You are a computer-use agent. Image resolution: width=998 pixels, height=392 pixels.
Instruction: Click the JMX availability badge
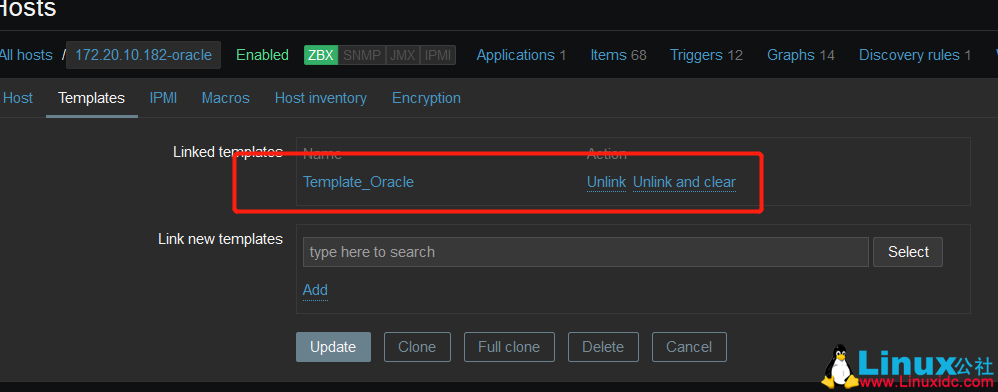point(402,55)
